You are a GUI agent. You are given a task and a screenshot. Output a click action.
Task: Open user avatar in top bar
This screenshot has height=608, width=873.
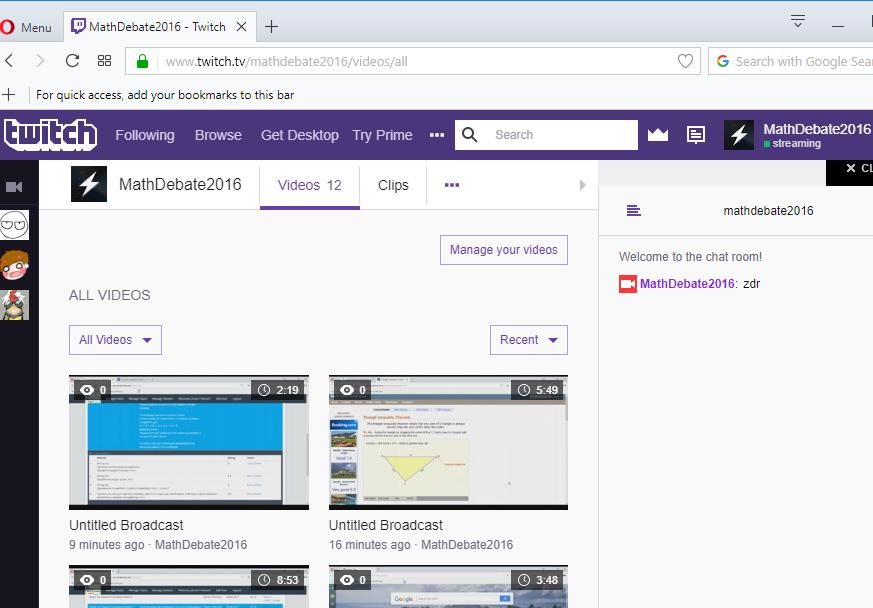[739, 135]
